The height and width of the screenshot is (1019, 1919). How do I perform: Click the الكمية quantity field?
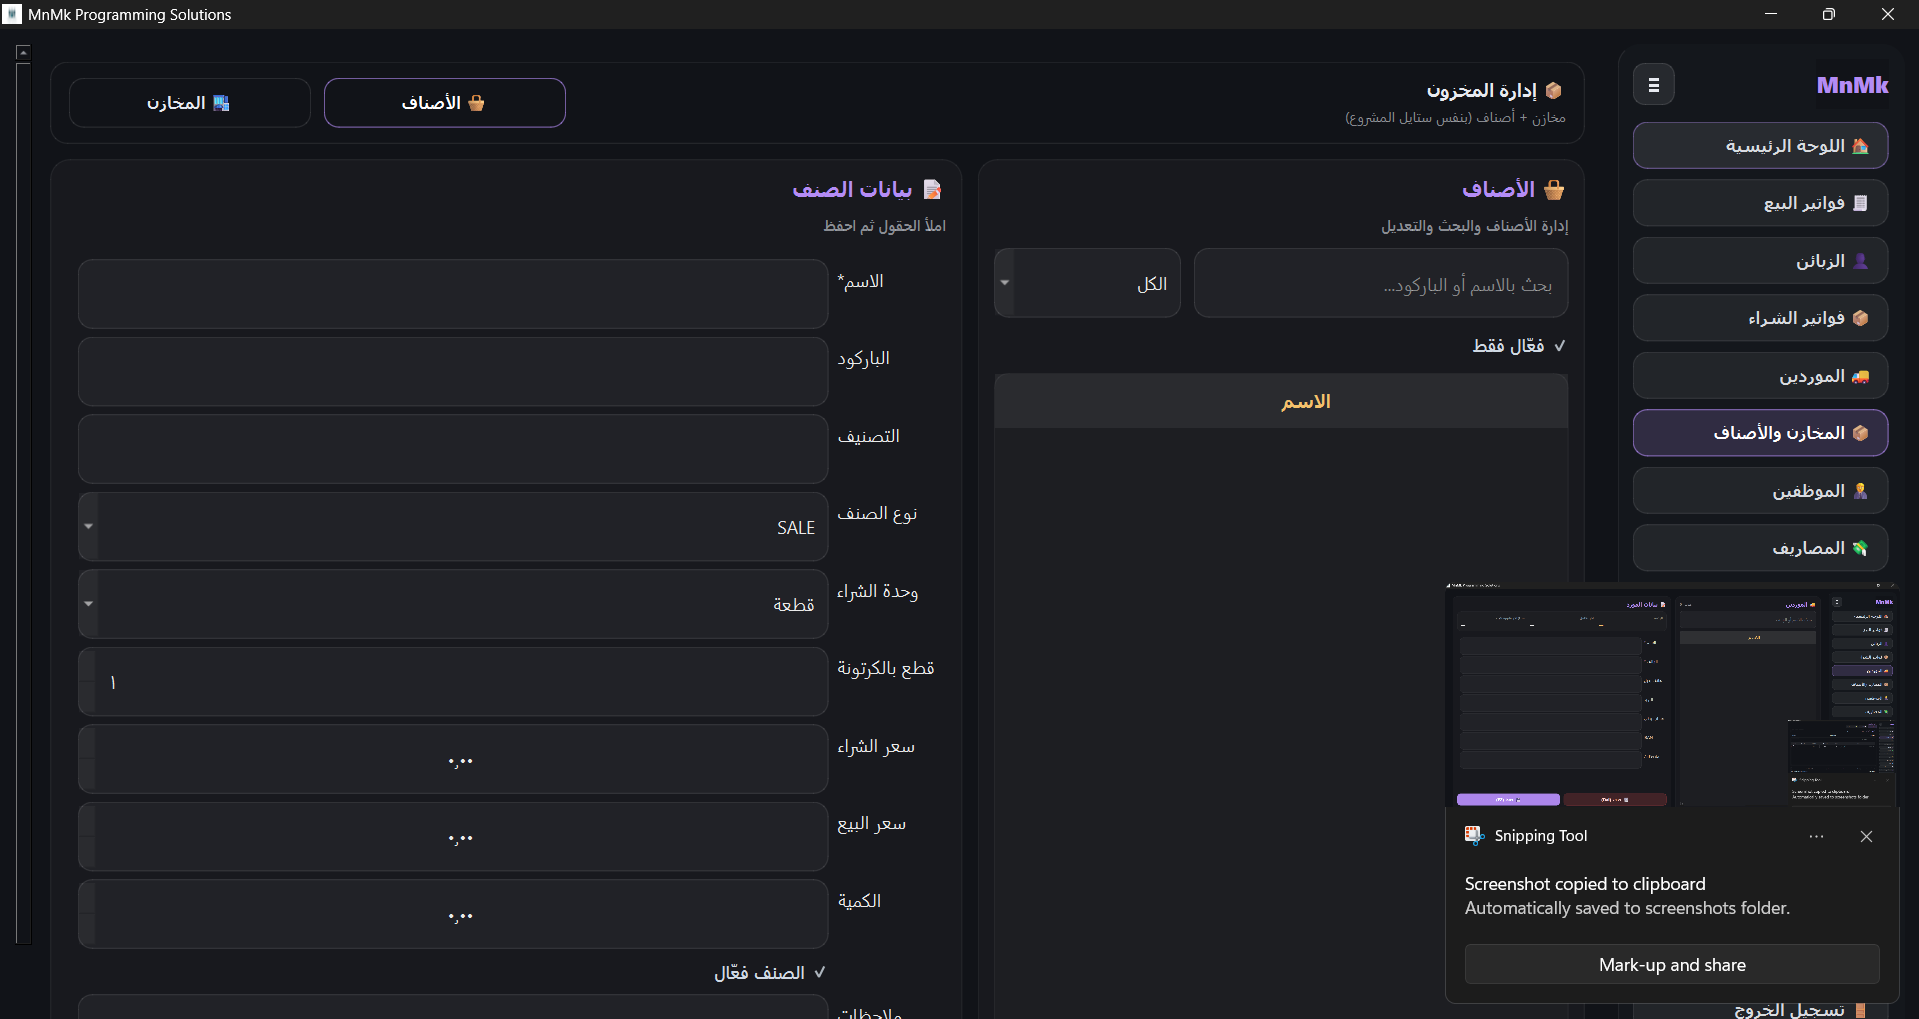(453, 914)
